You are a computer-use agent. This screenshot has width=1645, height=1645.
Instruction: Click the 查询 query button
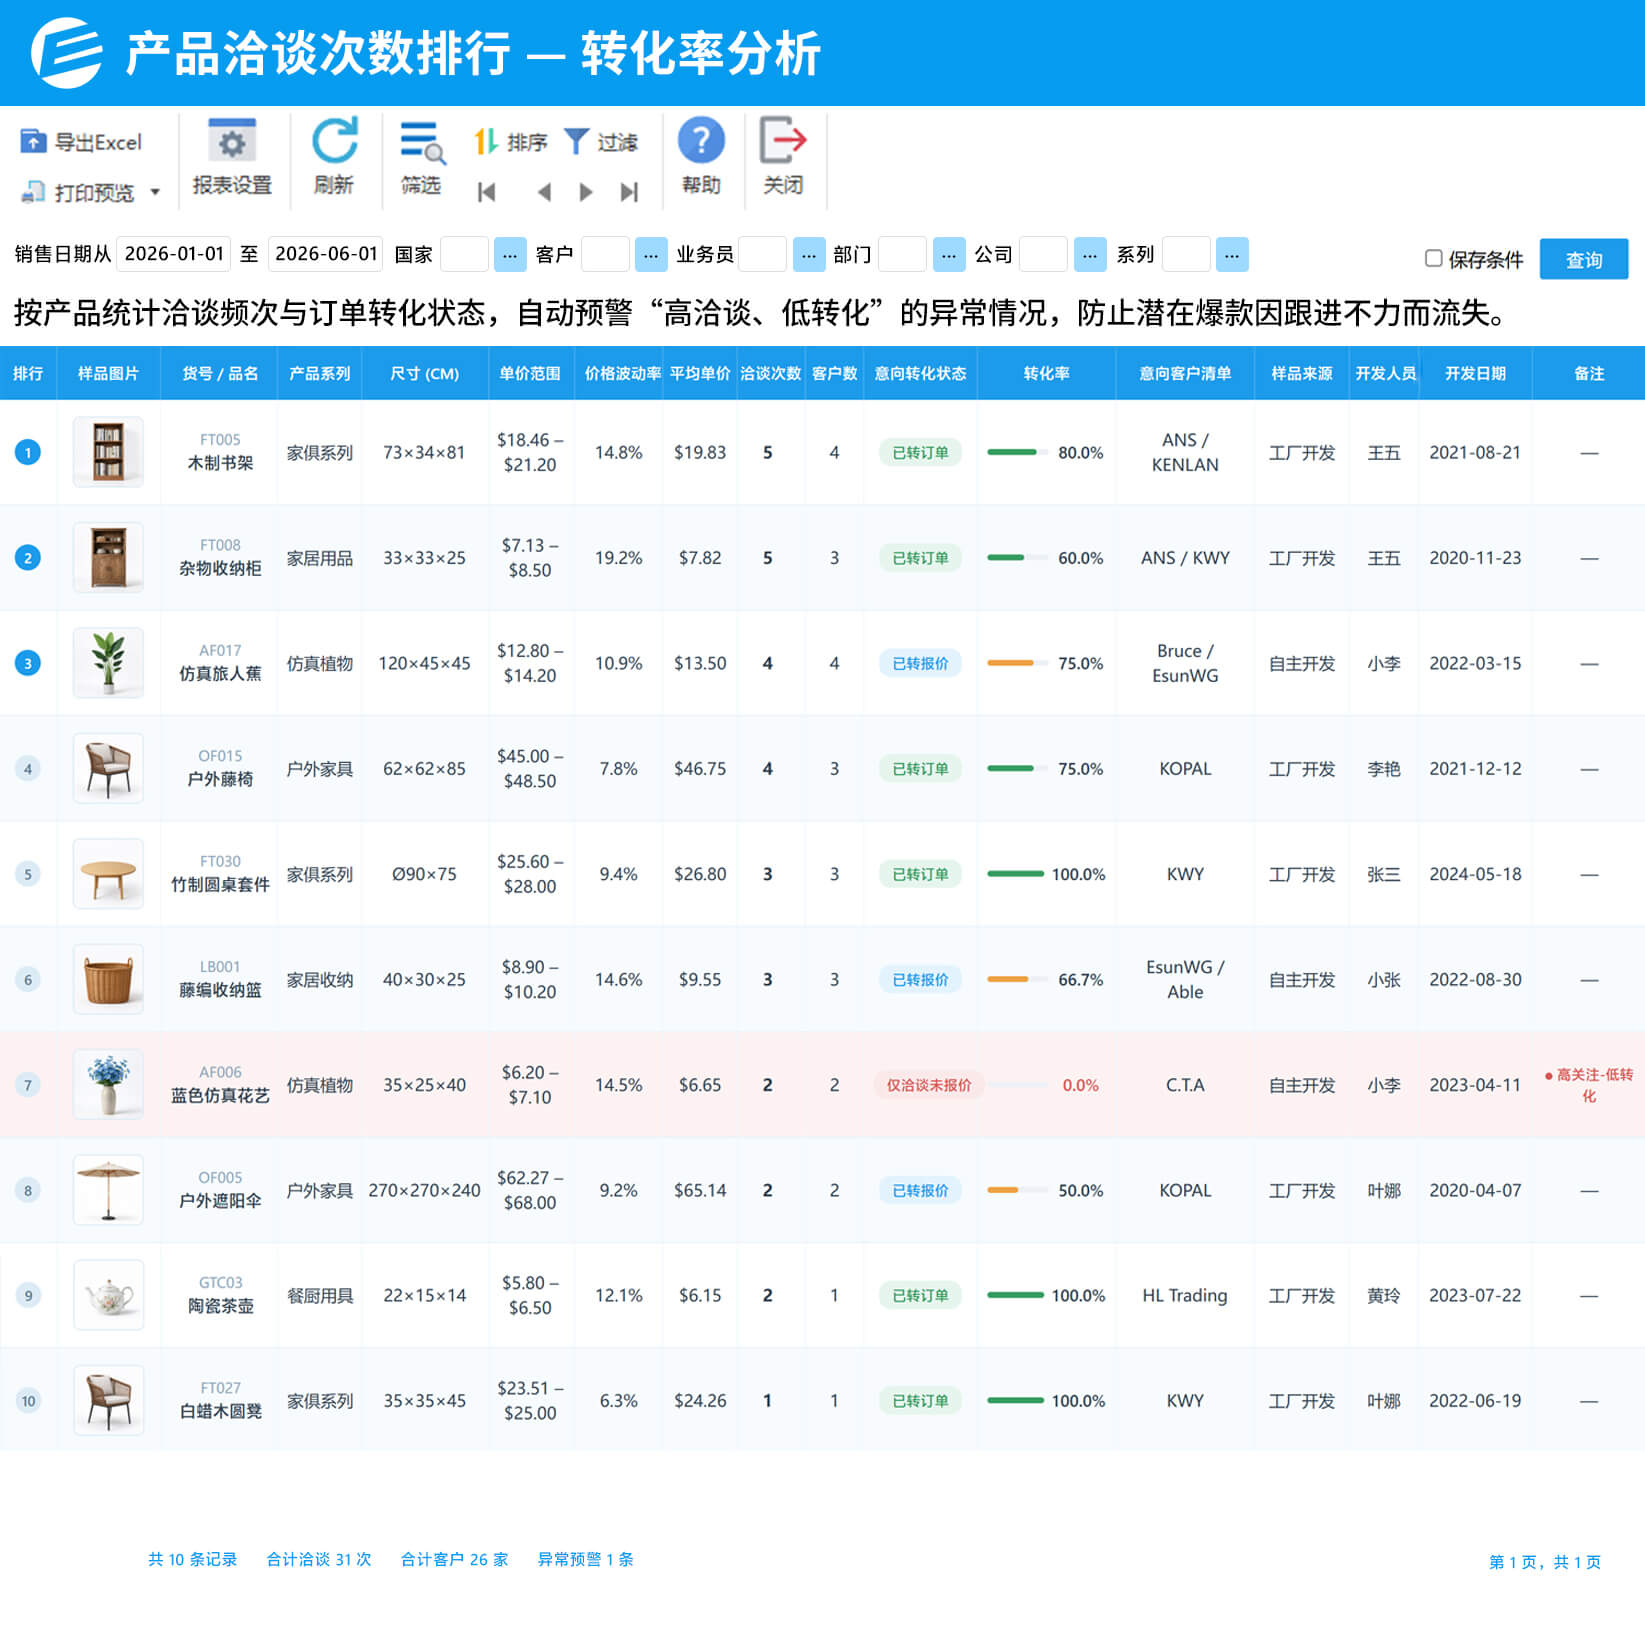(1584, 259)
